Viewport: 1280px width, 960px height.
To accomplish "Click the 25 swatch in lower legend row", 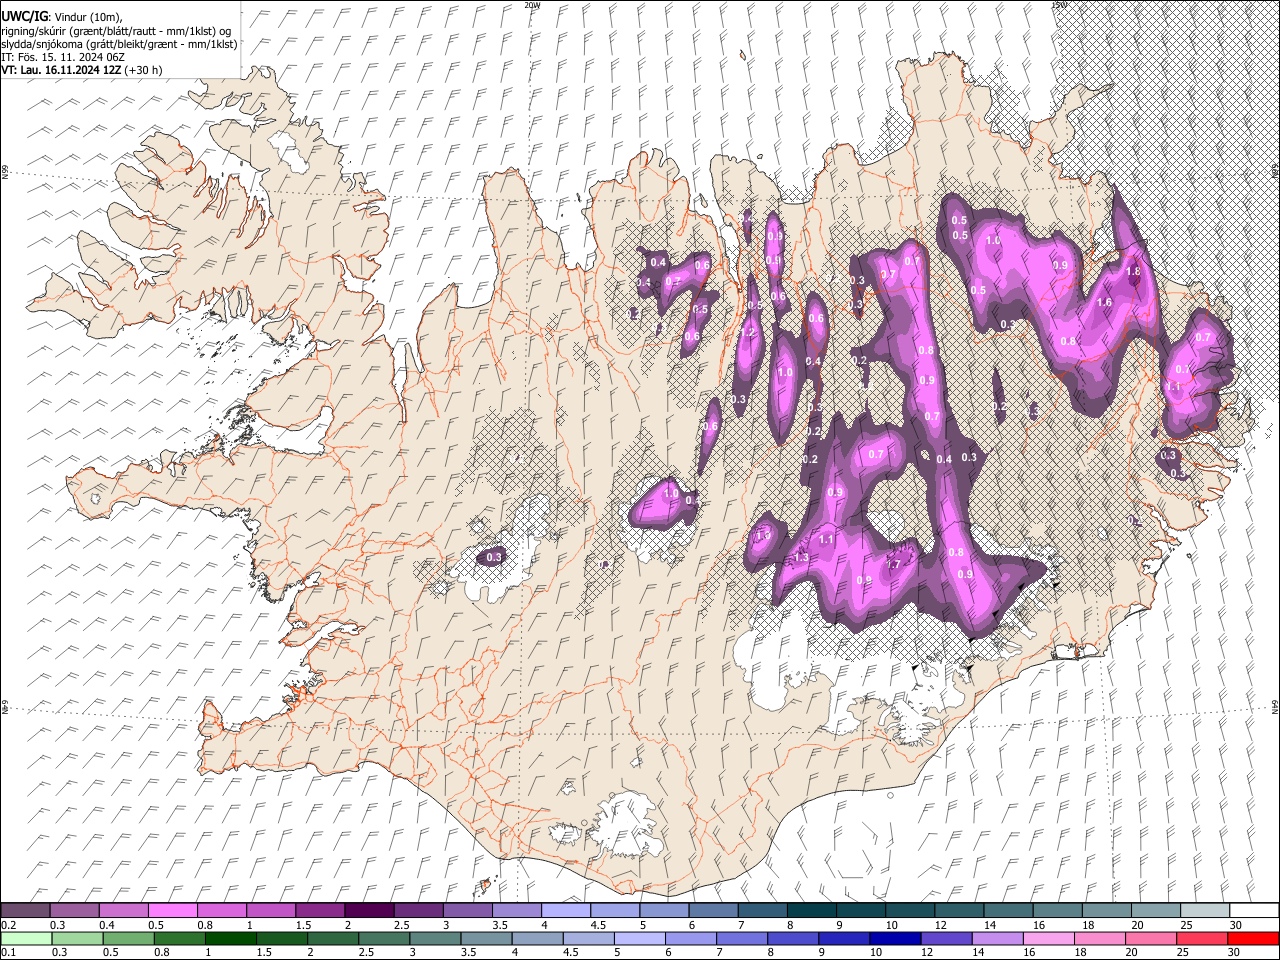I will [x=1201, y=938].
